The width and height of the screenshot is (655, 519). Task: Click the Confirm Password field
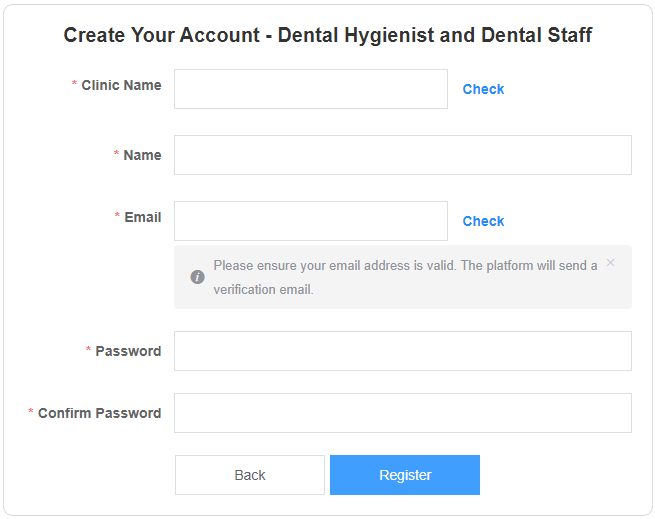click(x=403, y=413)
